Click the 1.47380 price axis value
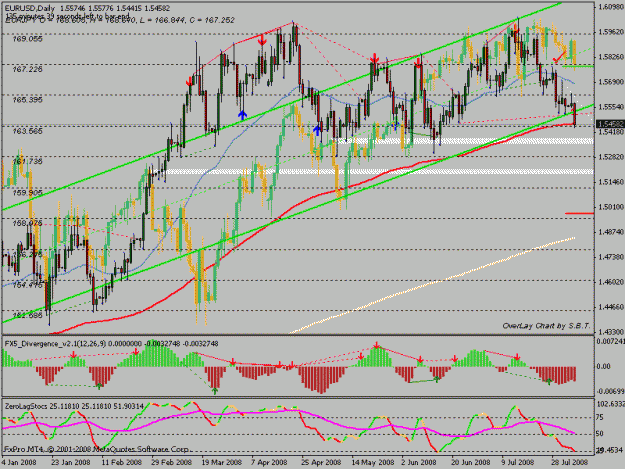The height and width of the screenshot is (469, 625). pos(610,257)
